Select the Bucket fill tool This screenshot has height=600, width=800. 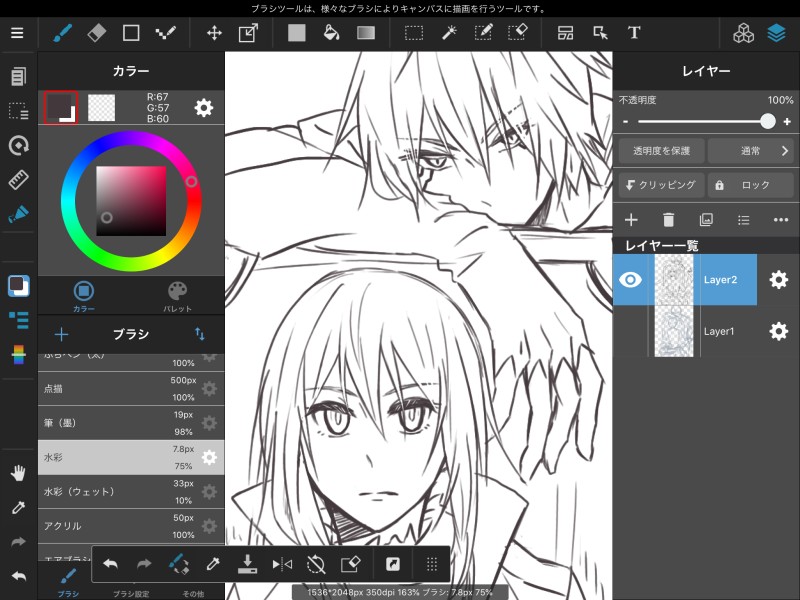(331, 33)
